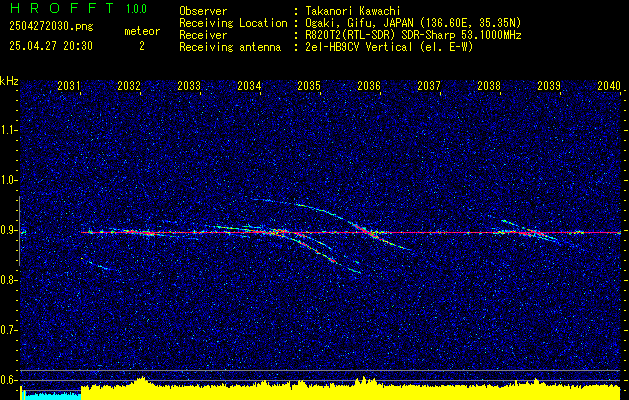Select observer name Takanori Kawachi

point(351,11)
